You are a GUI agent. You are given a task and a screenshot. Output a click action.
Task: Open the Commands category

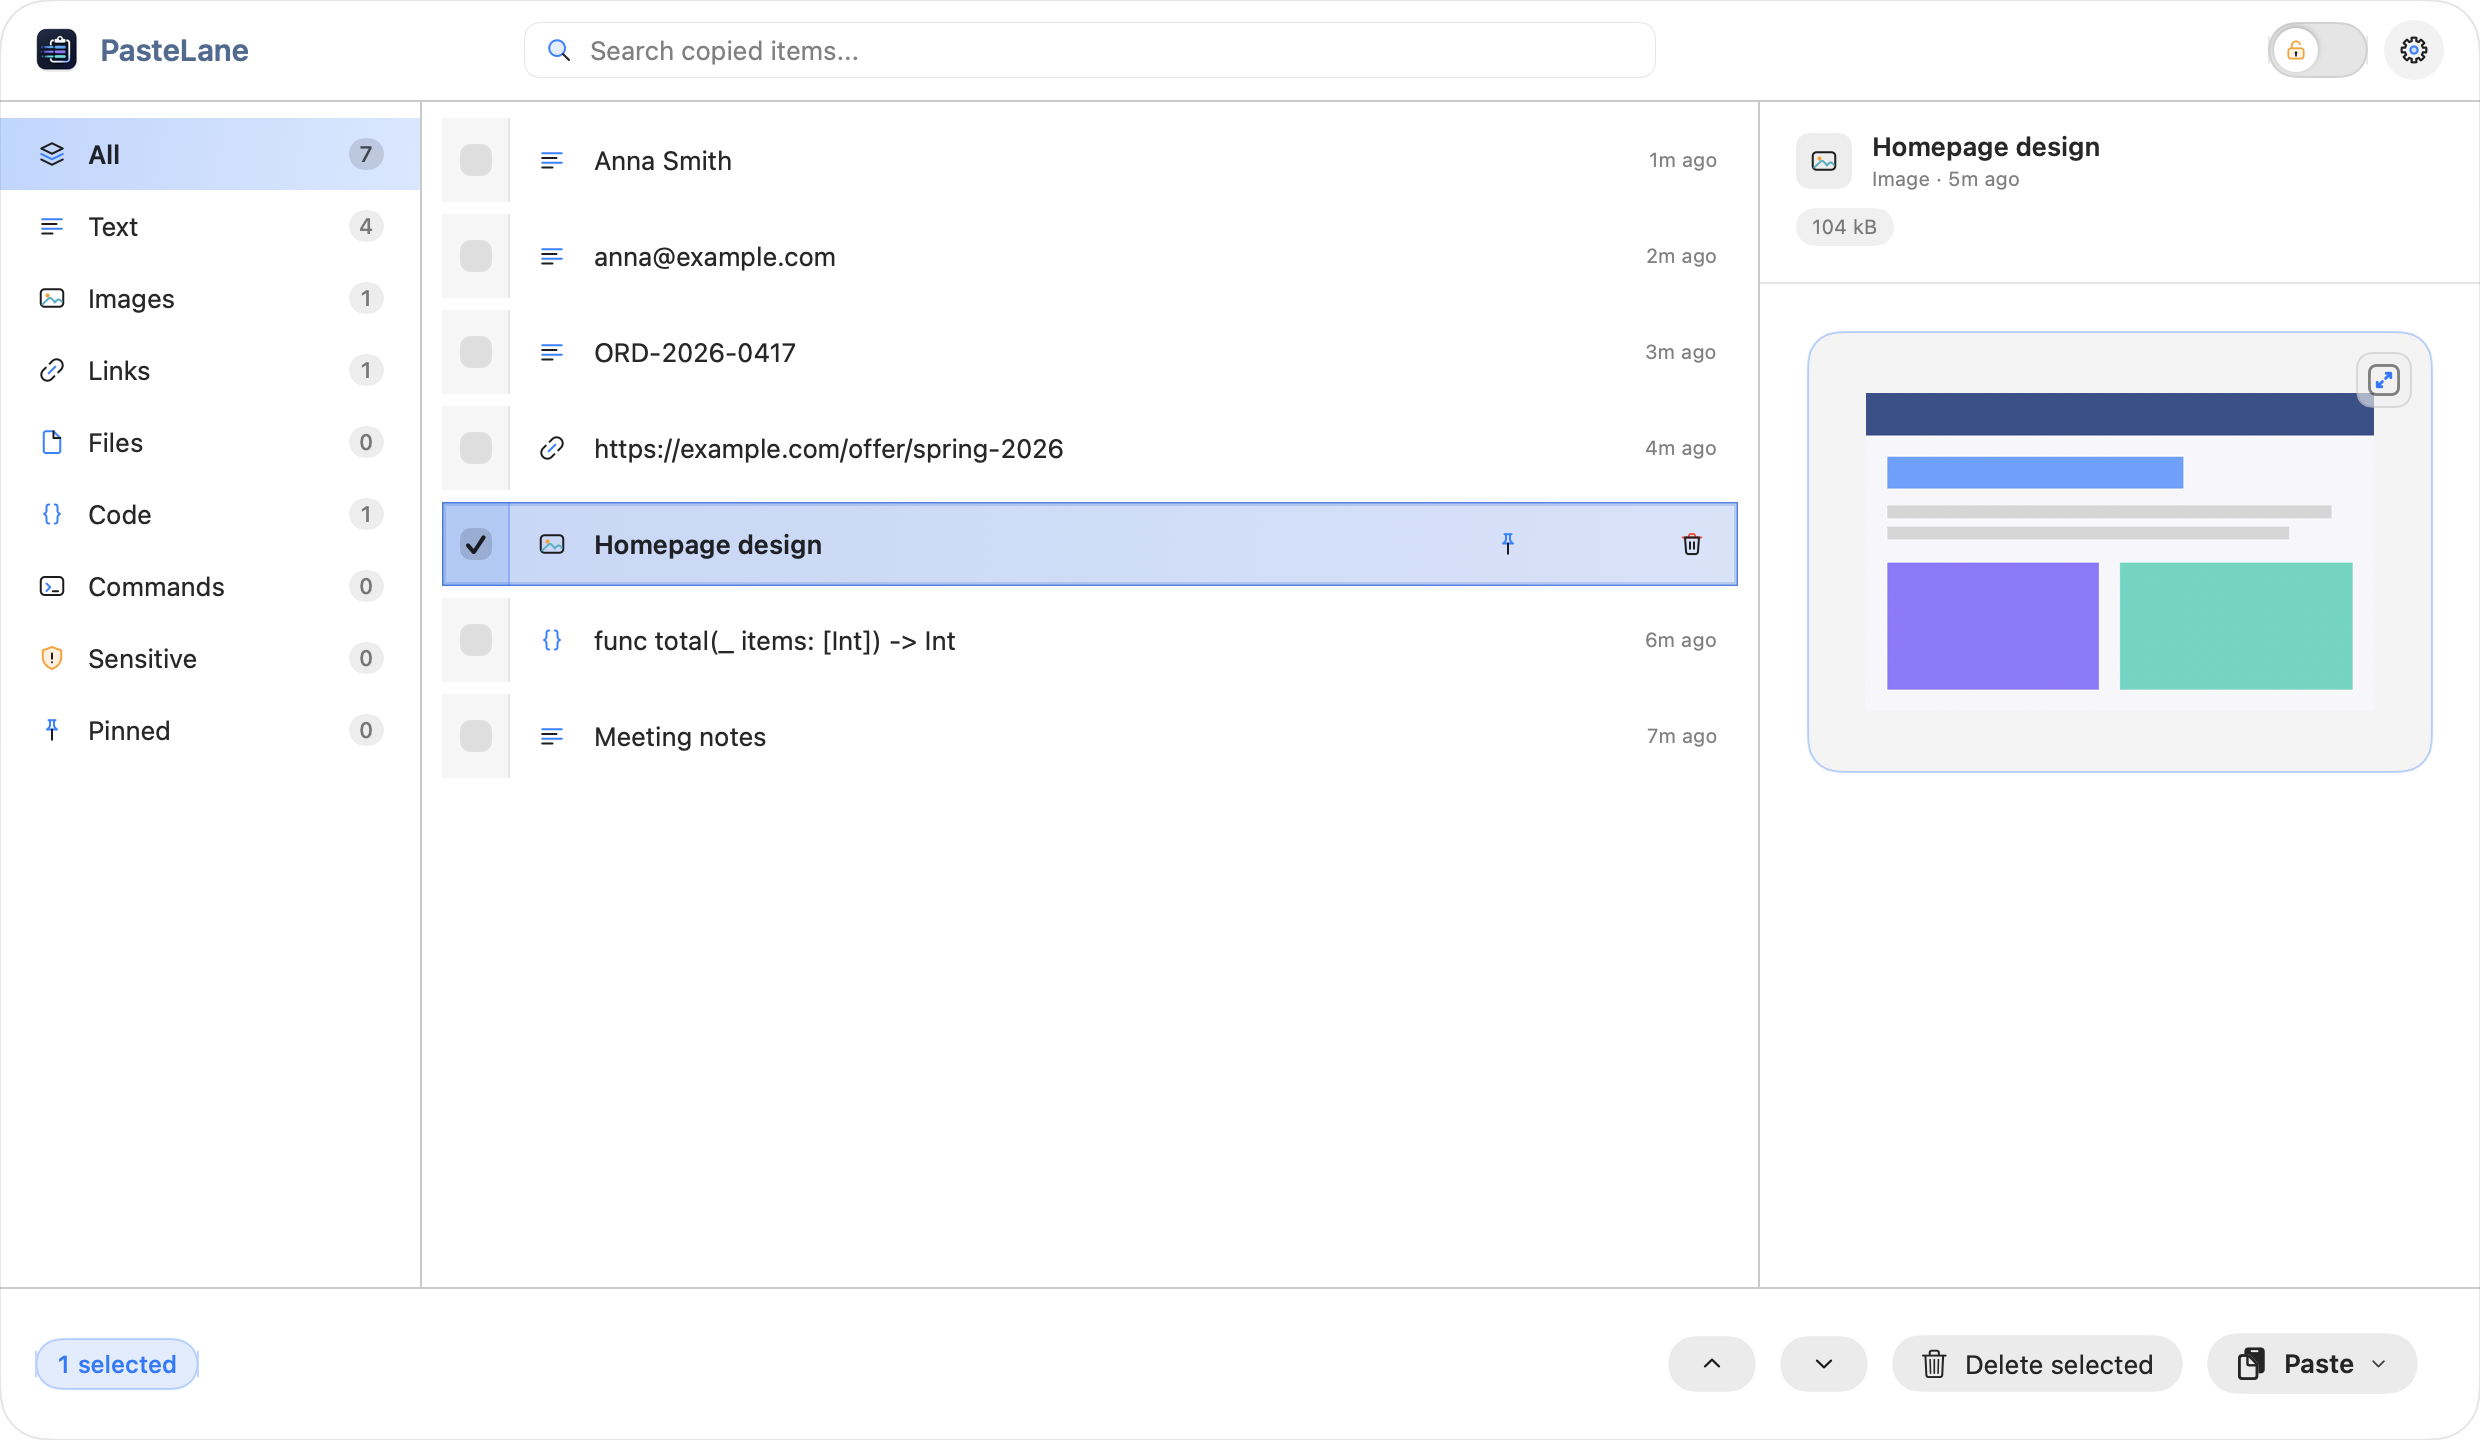click(210, 586)
